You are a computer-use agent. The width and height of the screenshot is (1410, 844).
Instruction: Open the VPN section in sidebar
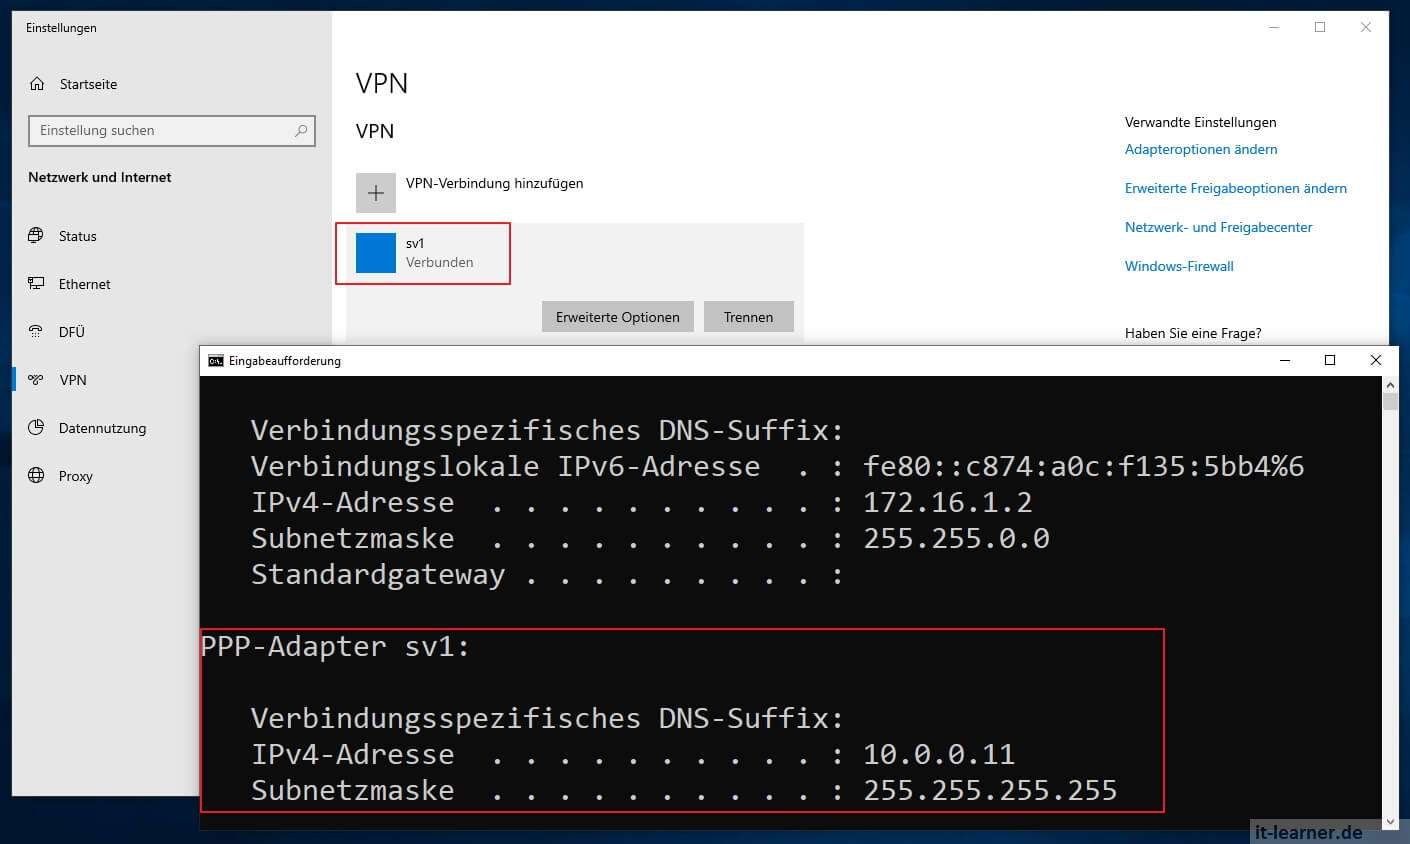73,380
